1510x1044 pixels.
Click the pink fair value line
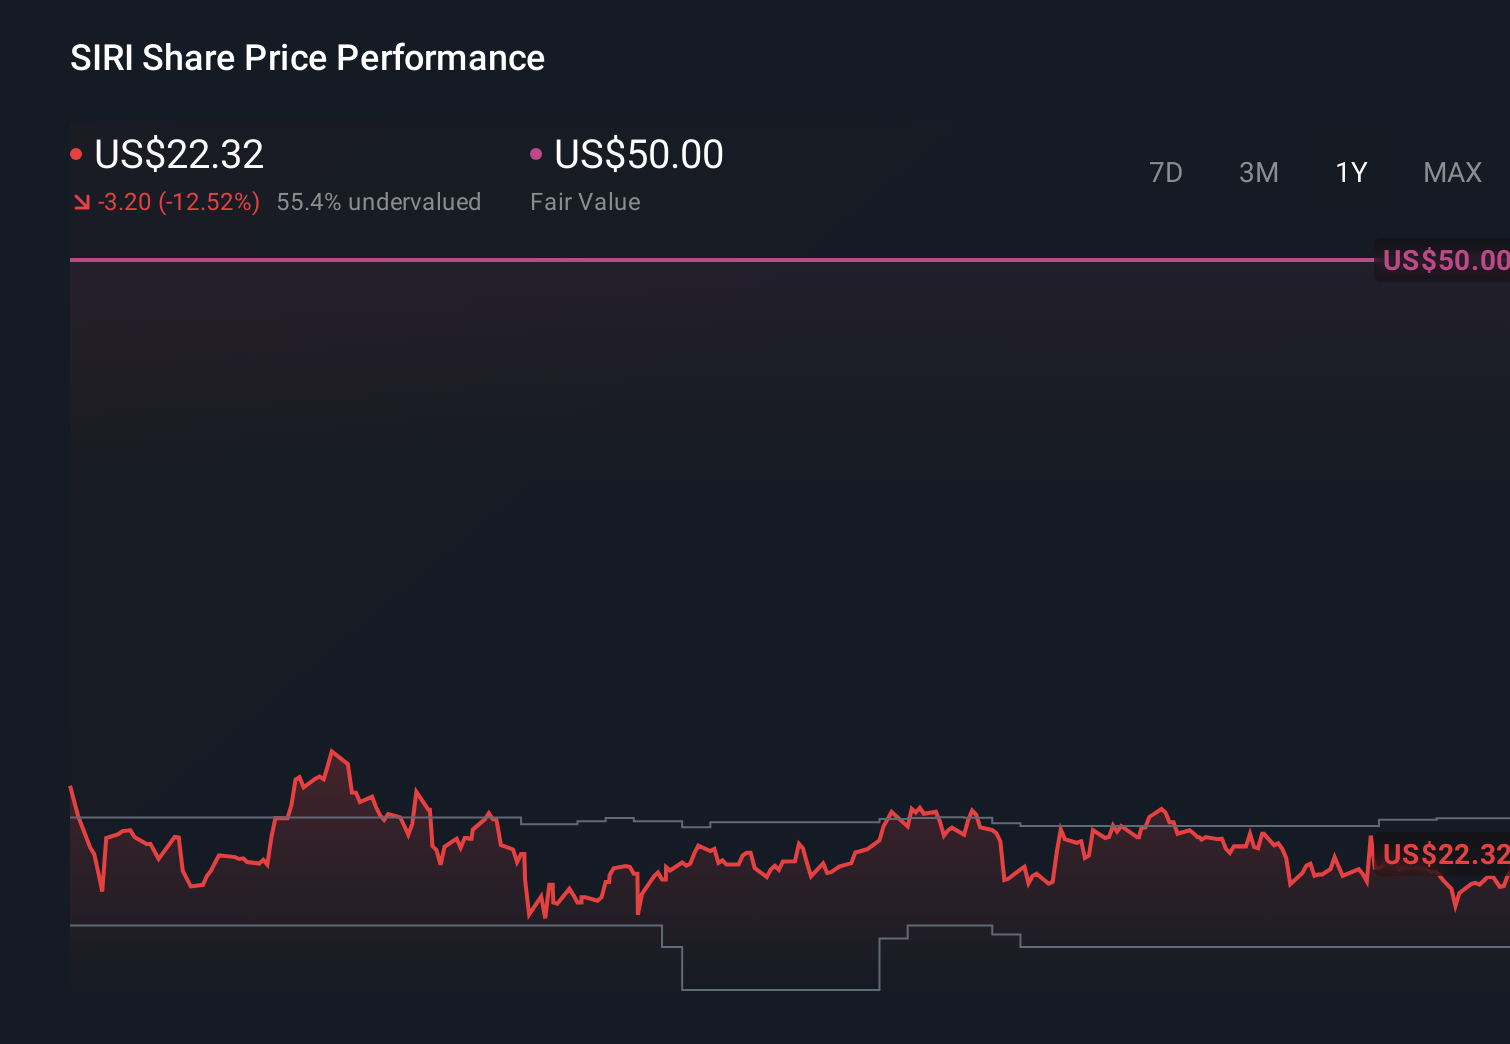(x=700, y=260)
